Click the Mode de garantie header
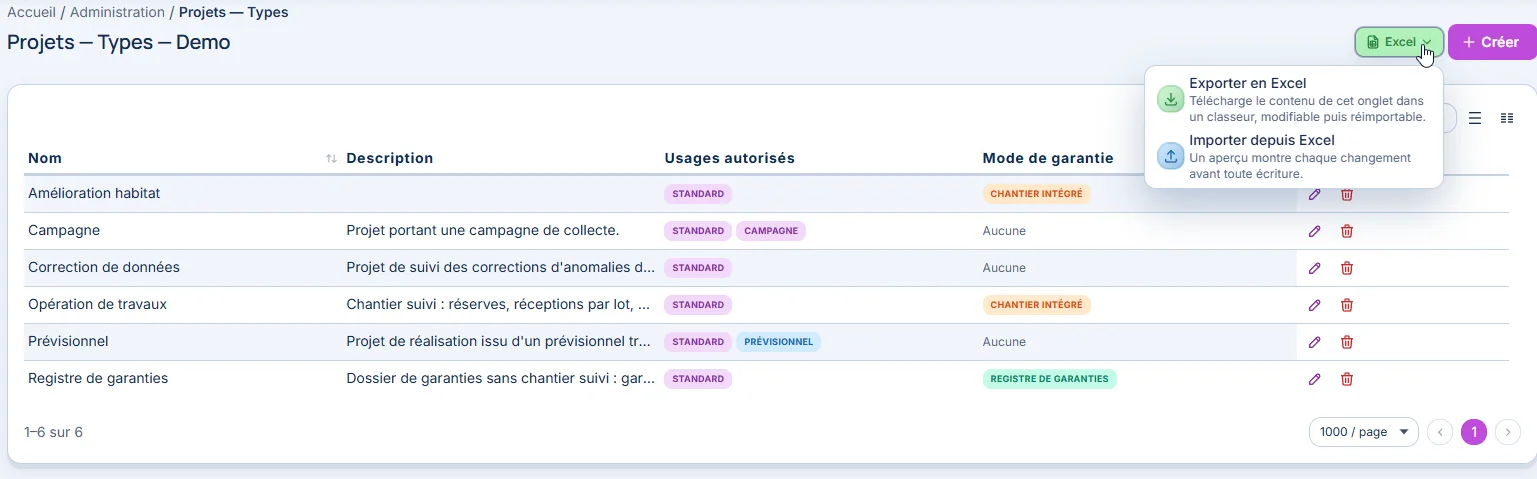Screen dimensions: 1537x479 point(1048,158)
